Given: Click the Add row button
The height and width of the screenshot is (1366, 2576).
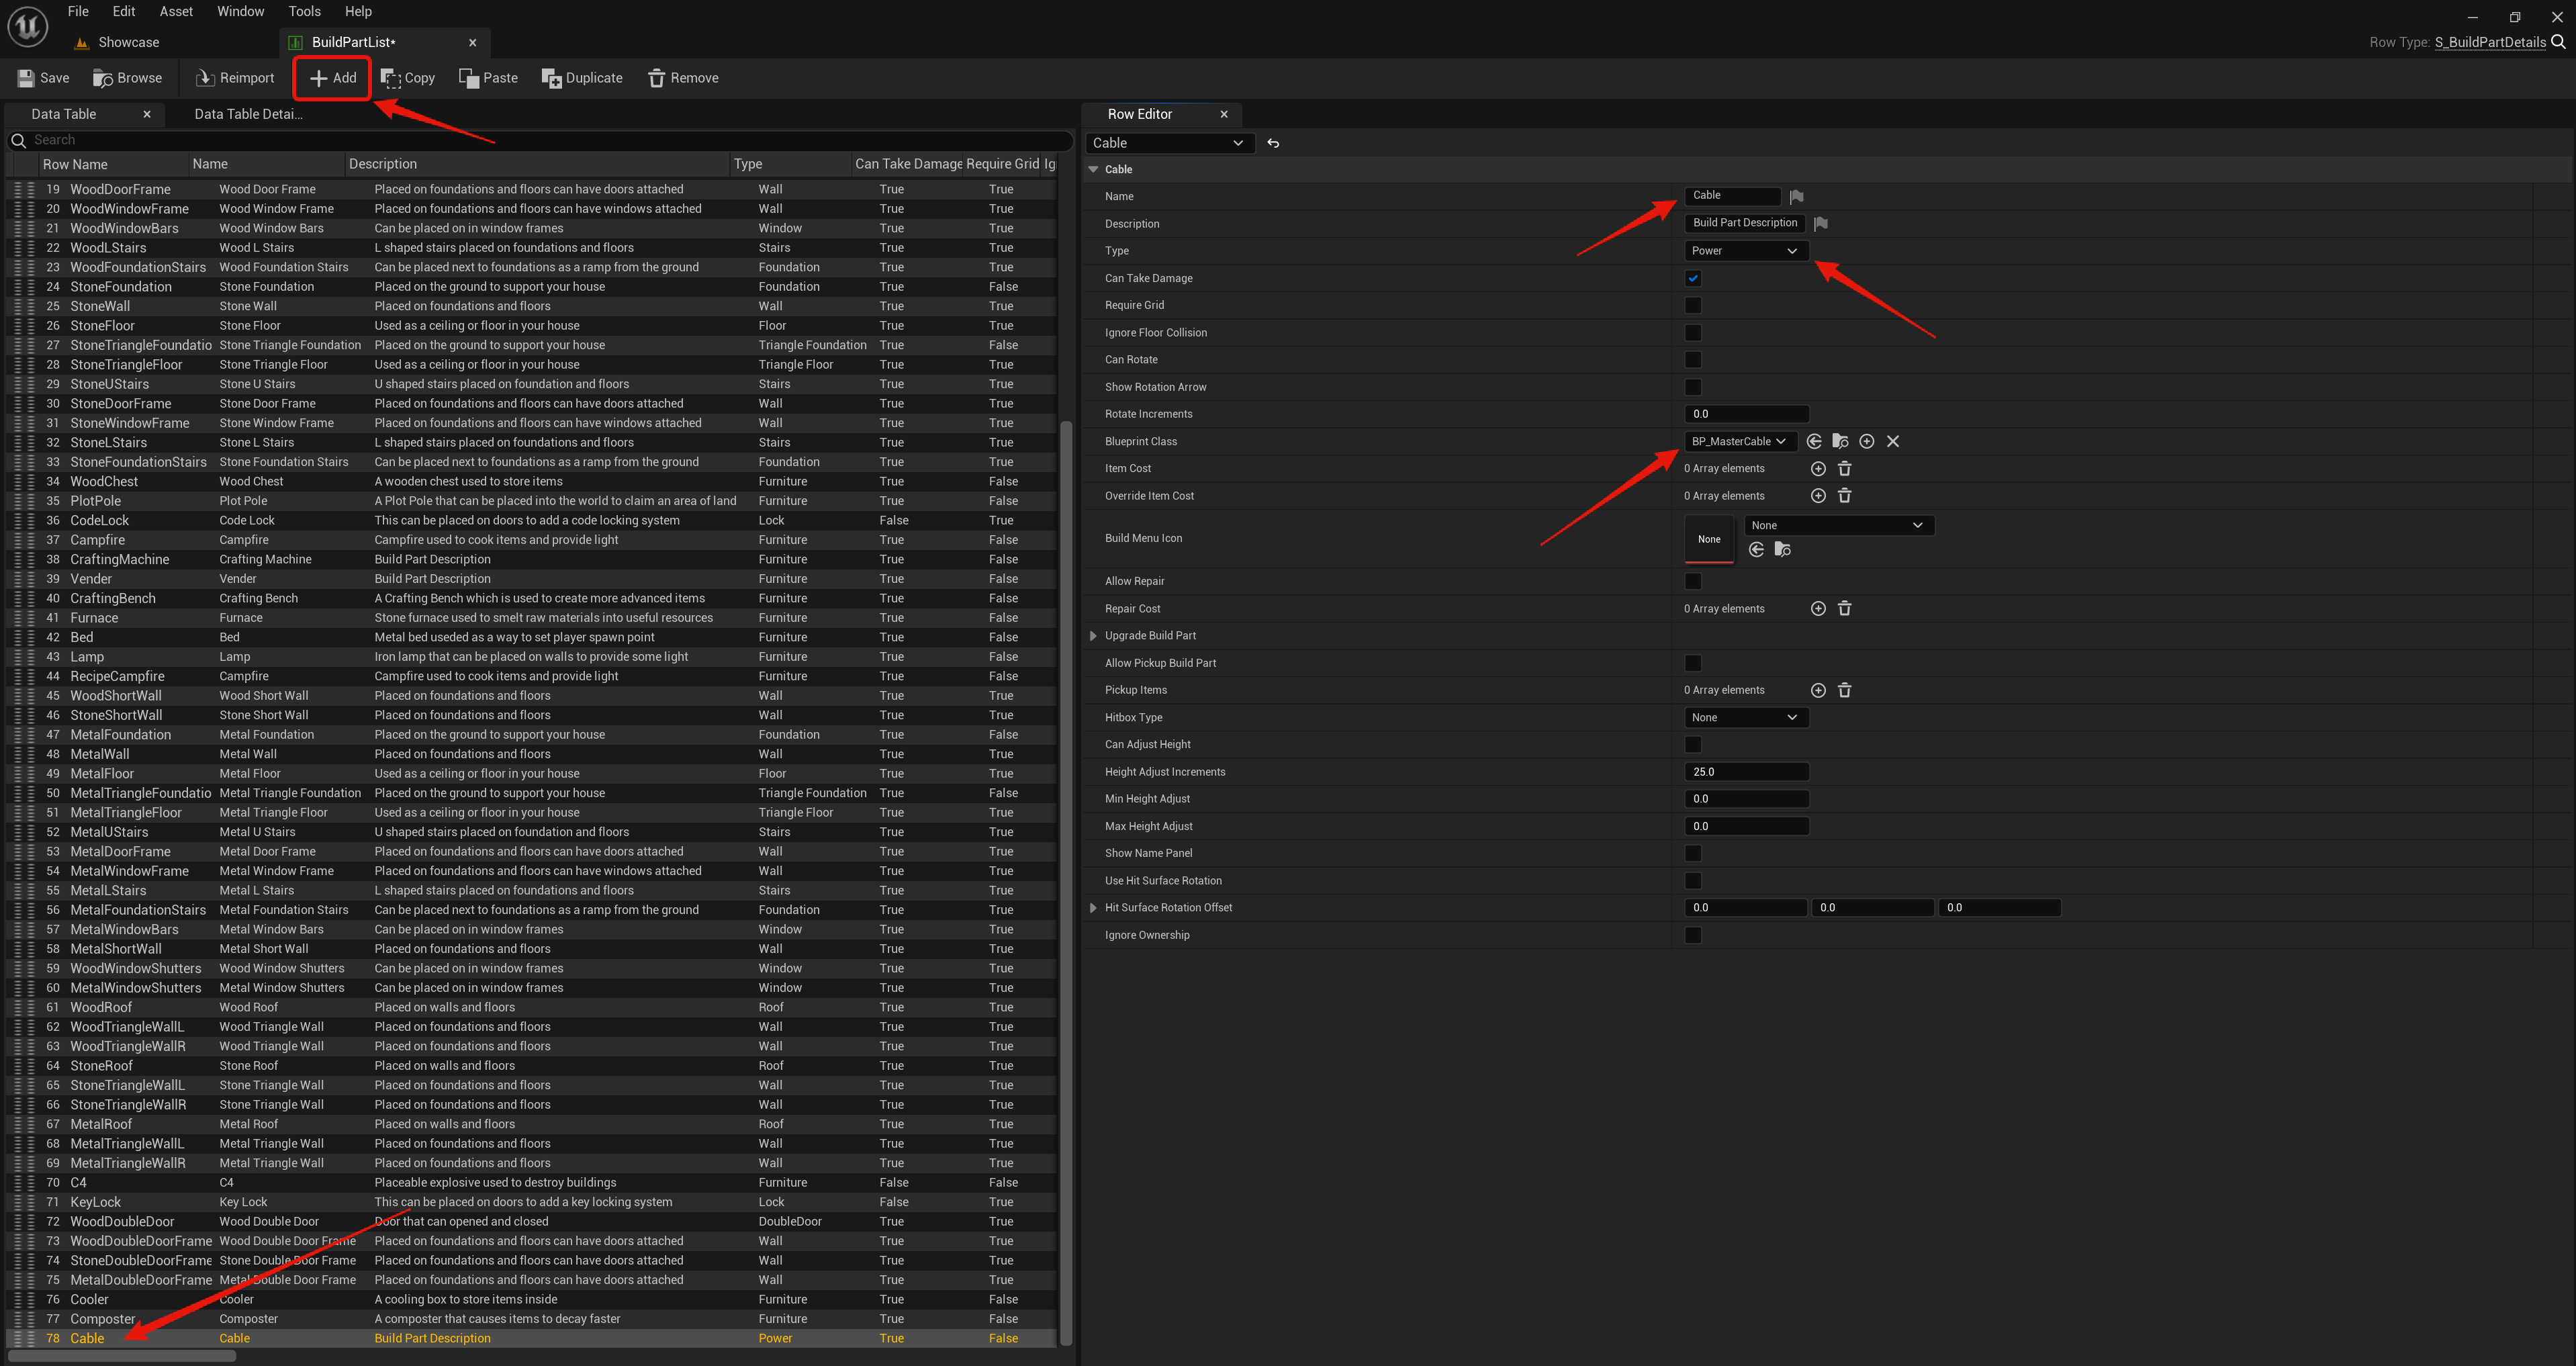Looking at the screenshot, I should point(332,78).
